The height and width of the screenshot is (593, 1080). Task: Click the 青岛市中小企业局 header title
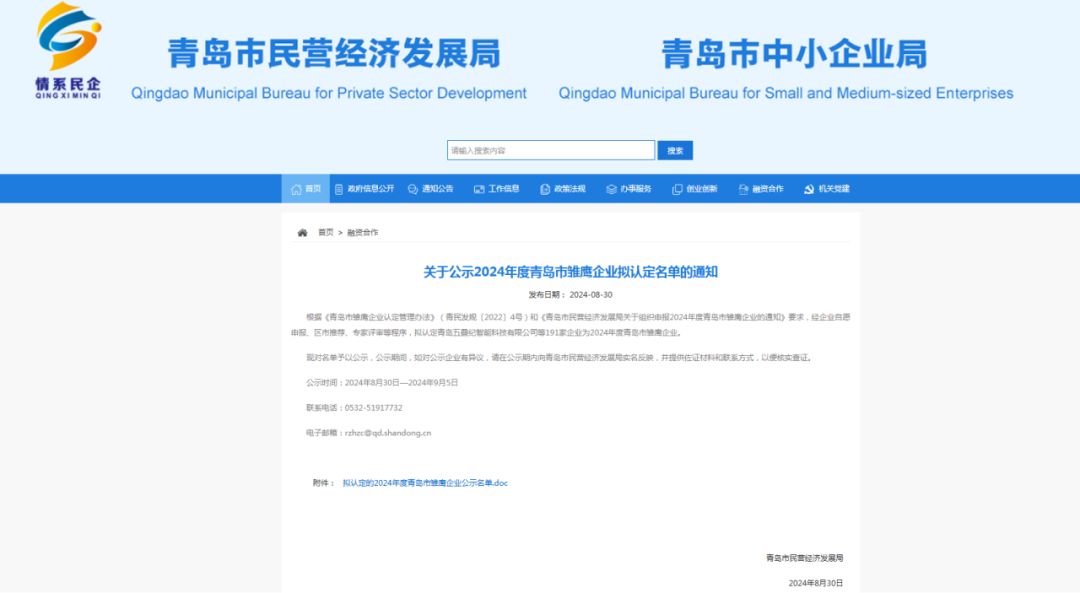pyautogui.click(x=794, y=54)
